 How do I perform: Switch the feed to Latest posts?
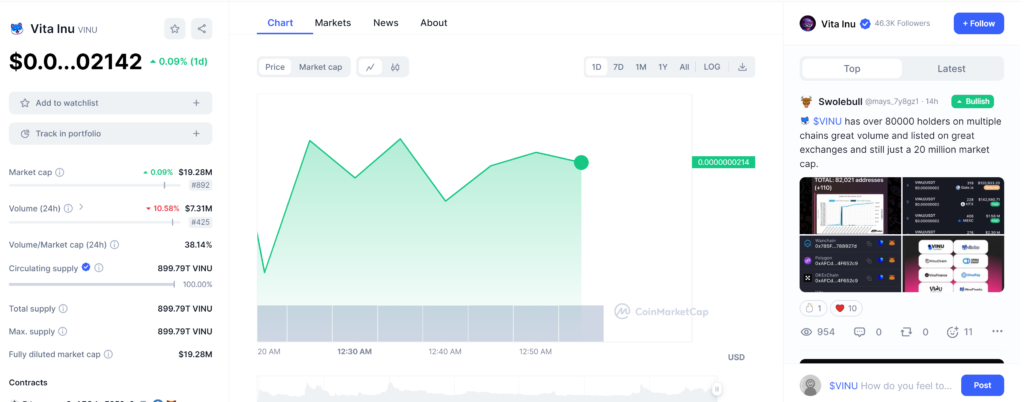(951, 68)
